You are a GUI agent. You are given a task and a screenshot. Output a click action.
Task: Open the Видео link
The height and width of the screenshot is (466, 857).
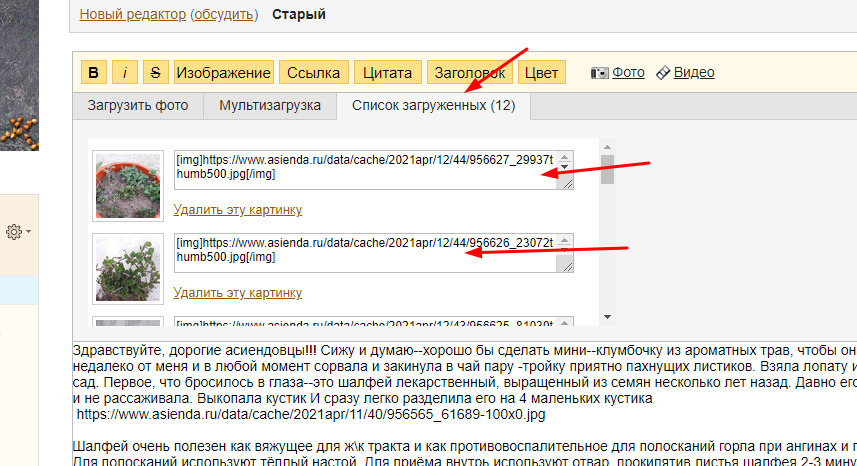[694, 72]
